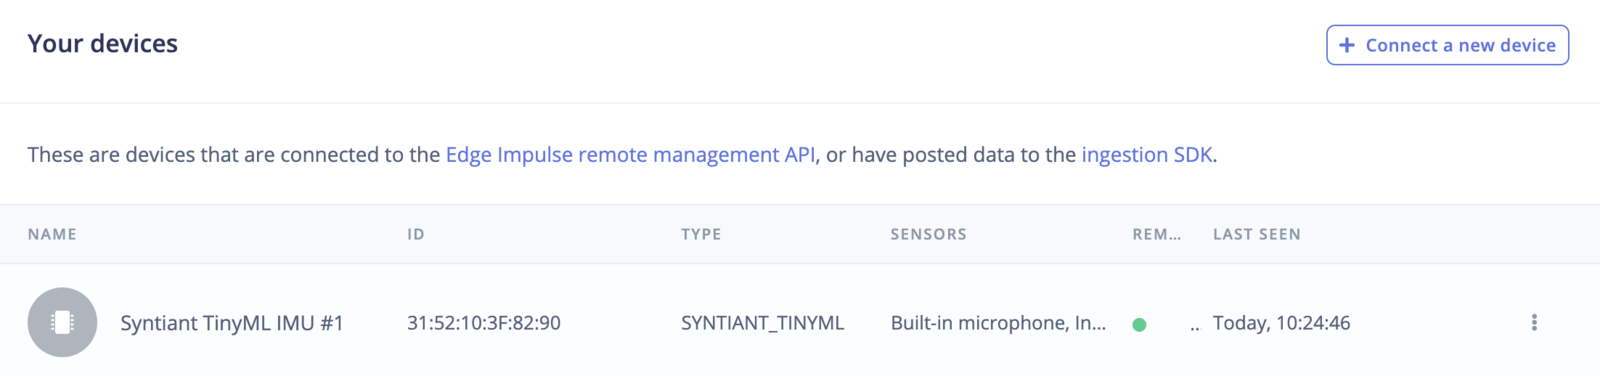Click the two dots before last seen time
Screen dimensions: 1600x376
[1195, 328]
